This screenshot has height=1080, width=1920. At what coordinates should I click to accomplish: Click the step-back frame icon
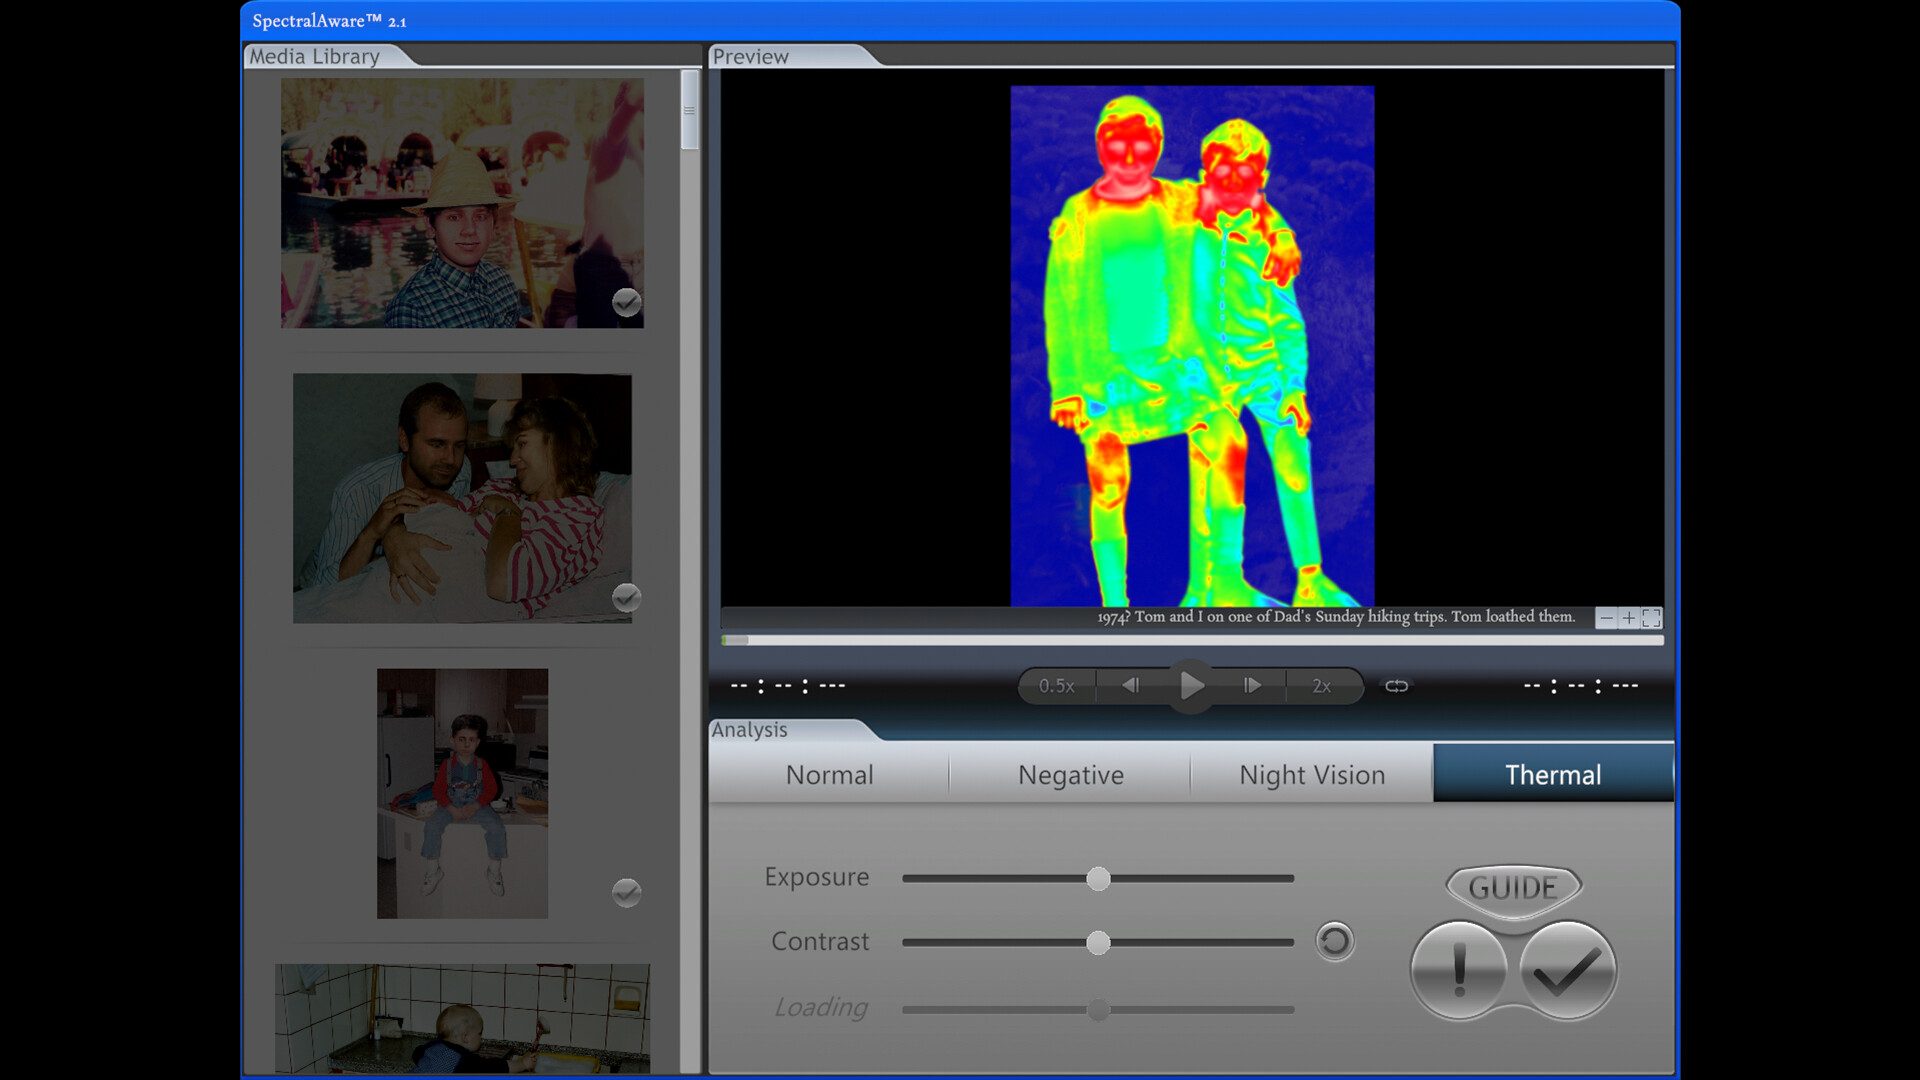point(1131,686)
